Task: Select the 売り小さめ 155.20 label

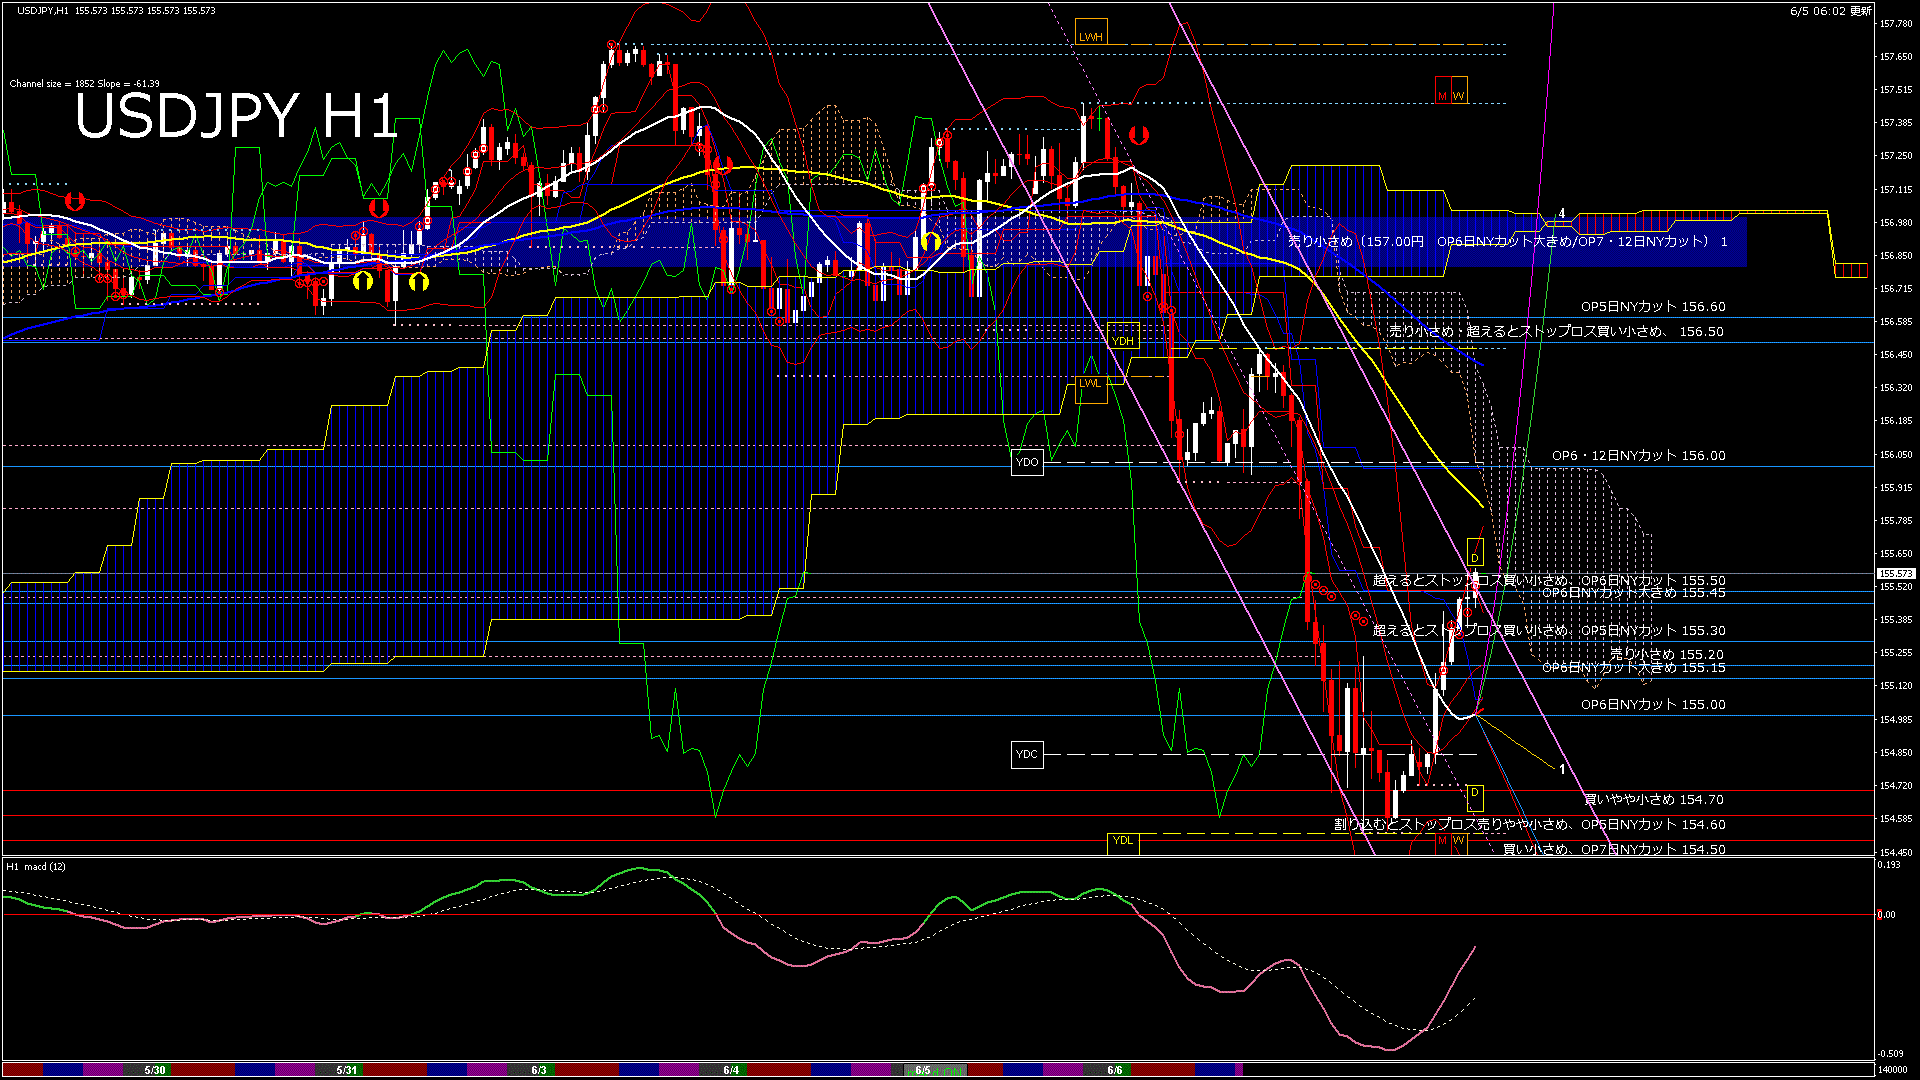Action: coord(1667,654)
